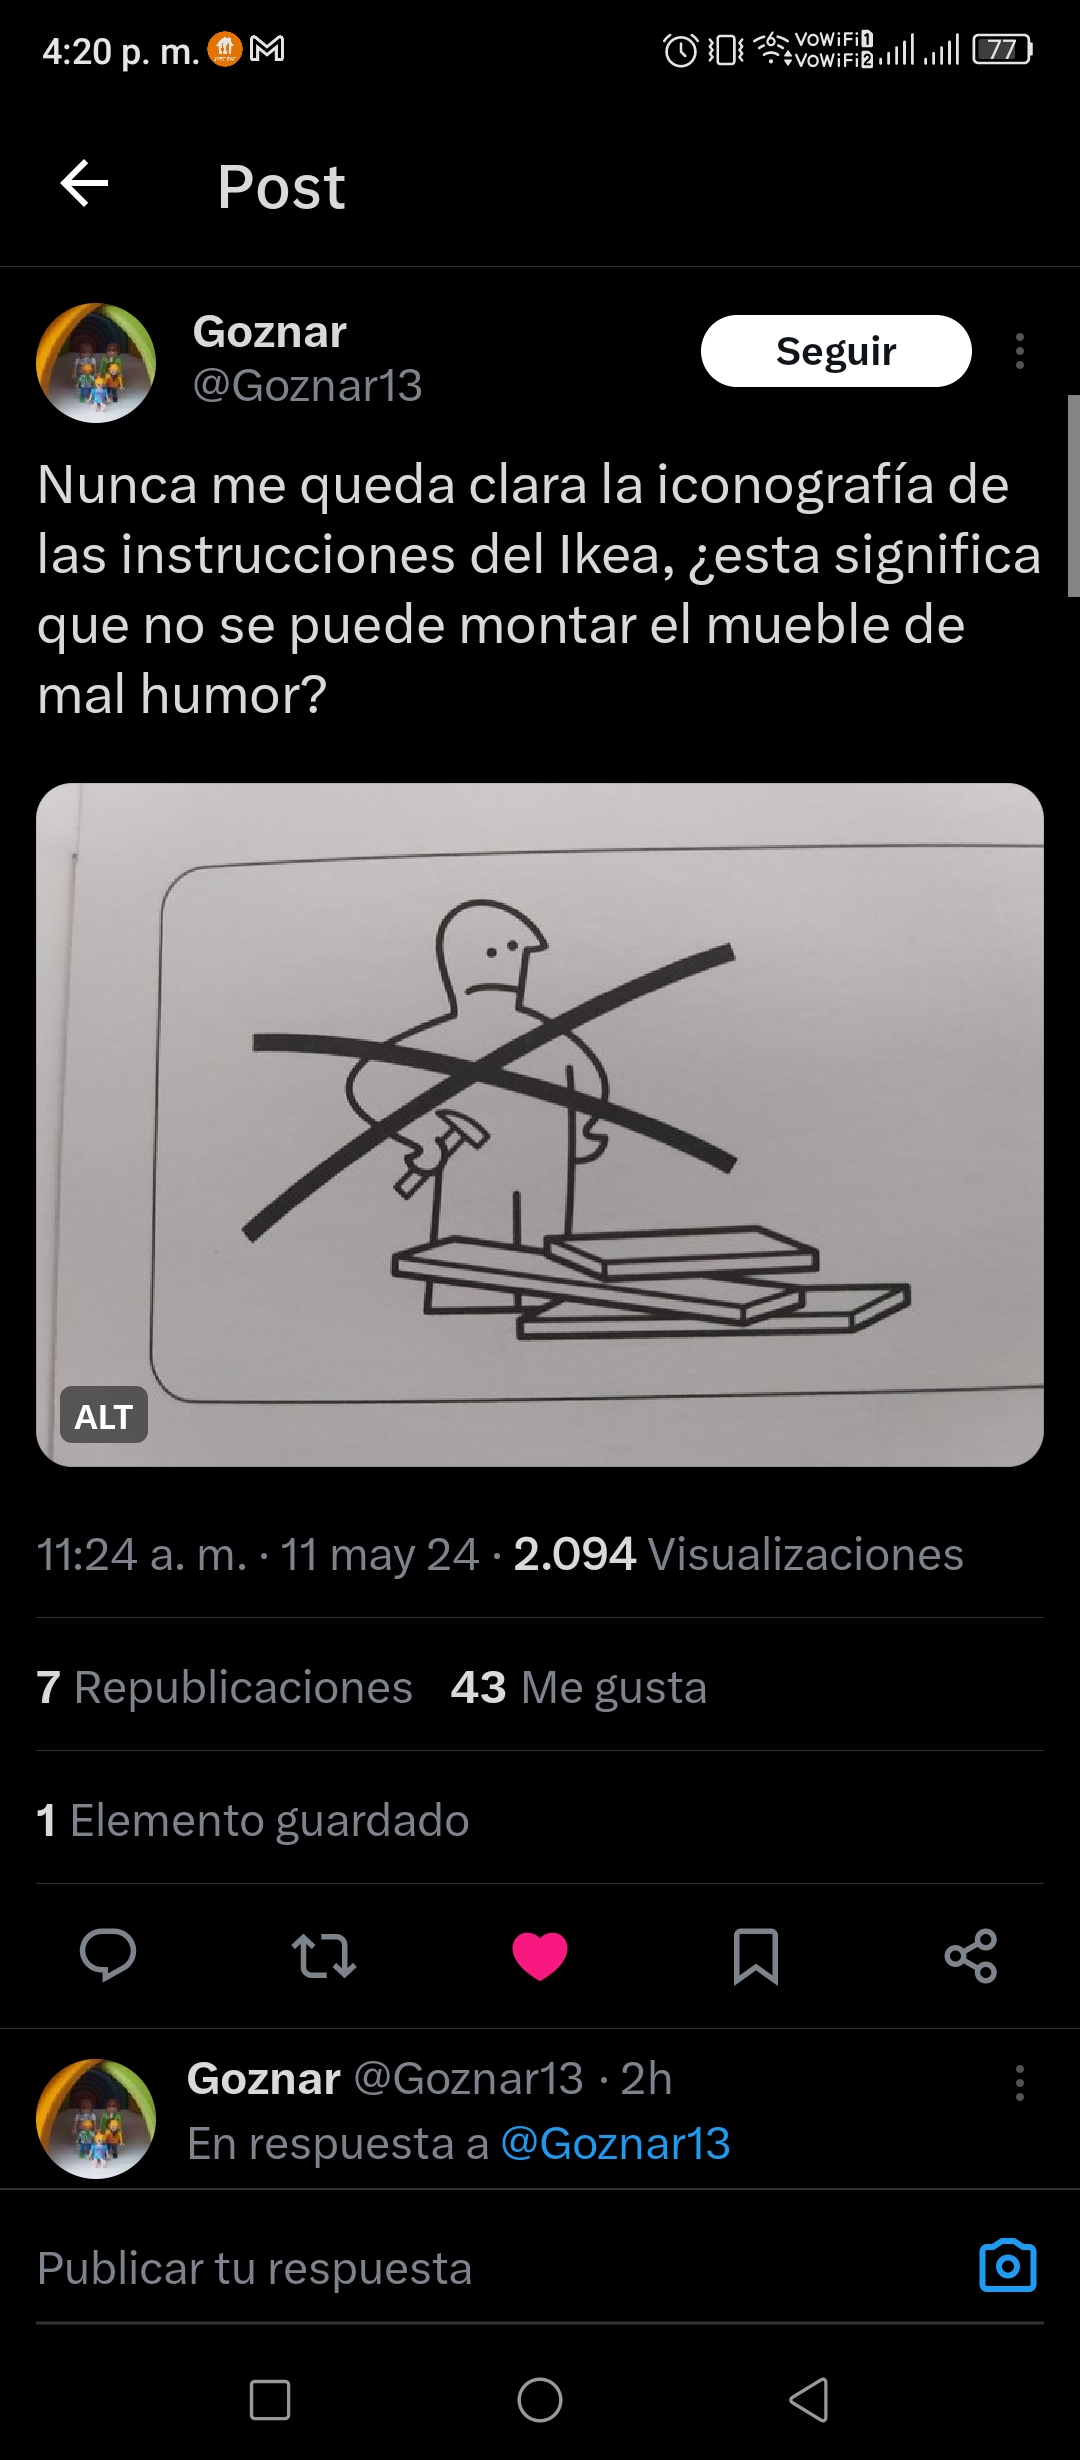Open the reply speech bubble icon
The image size is (1080, 2460).
pyautogui.click(x=108, y=1955)
